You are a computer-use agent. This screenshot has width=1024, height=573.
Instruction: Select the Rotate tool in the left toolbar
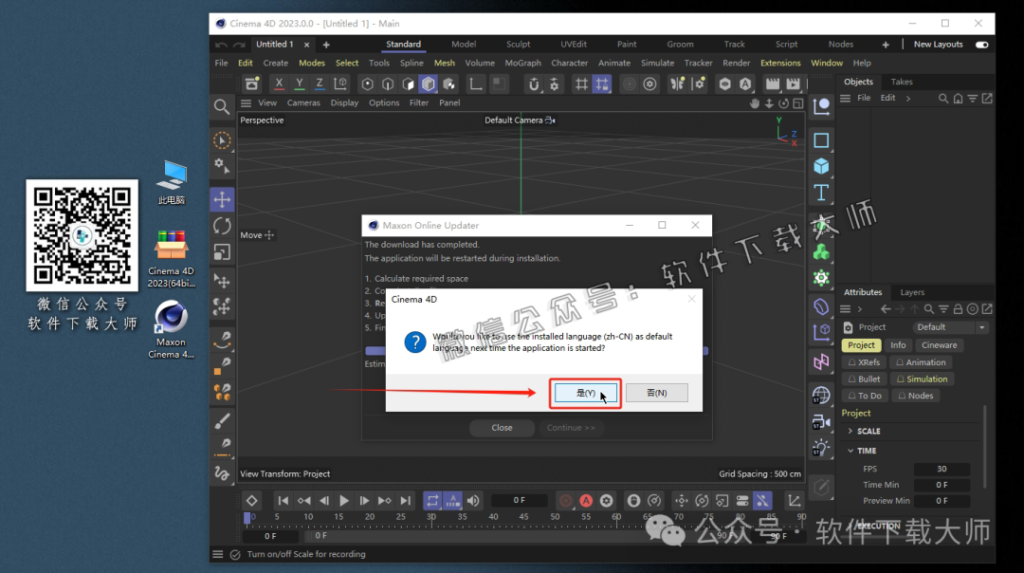point(222,226)
